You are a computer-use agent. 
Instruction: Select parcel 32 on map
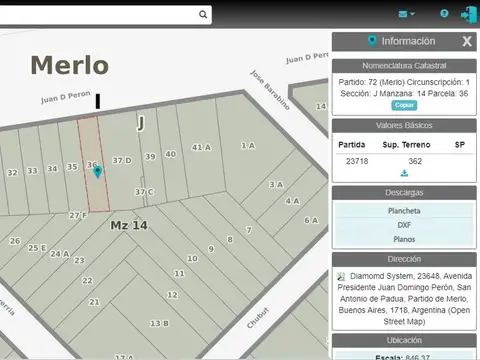12,173
